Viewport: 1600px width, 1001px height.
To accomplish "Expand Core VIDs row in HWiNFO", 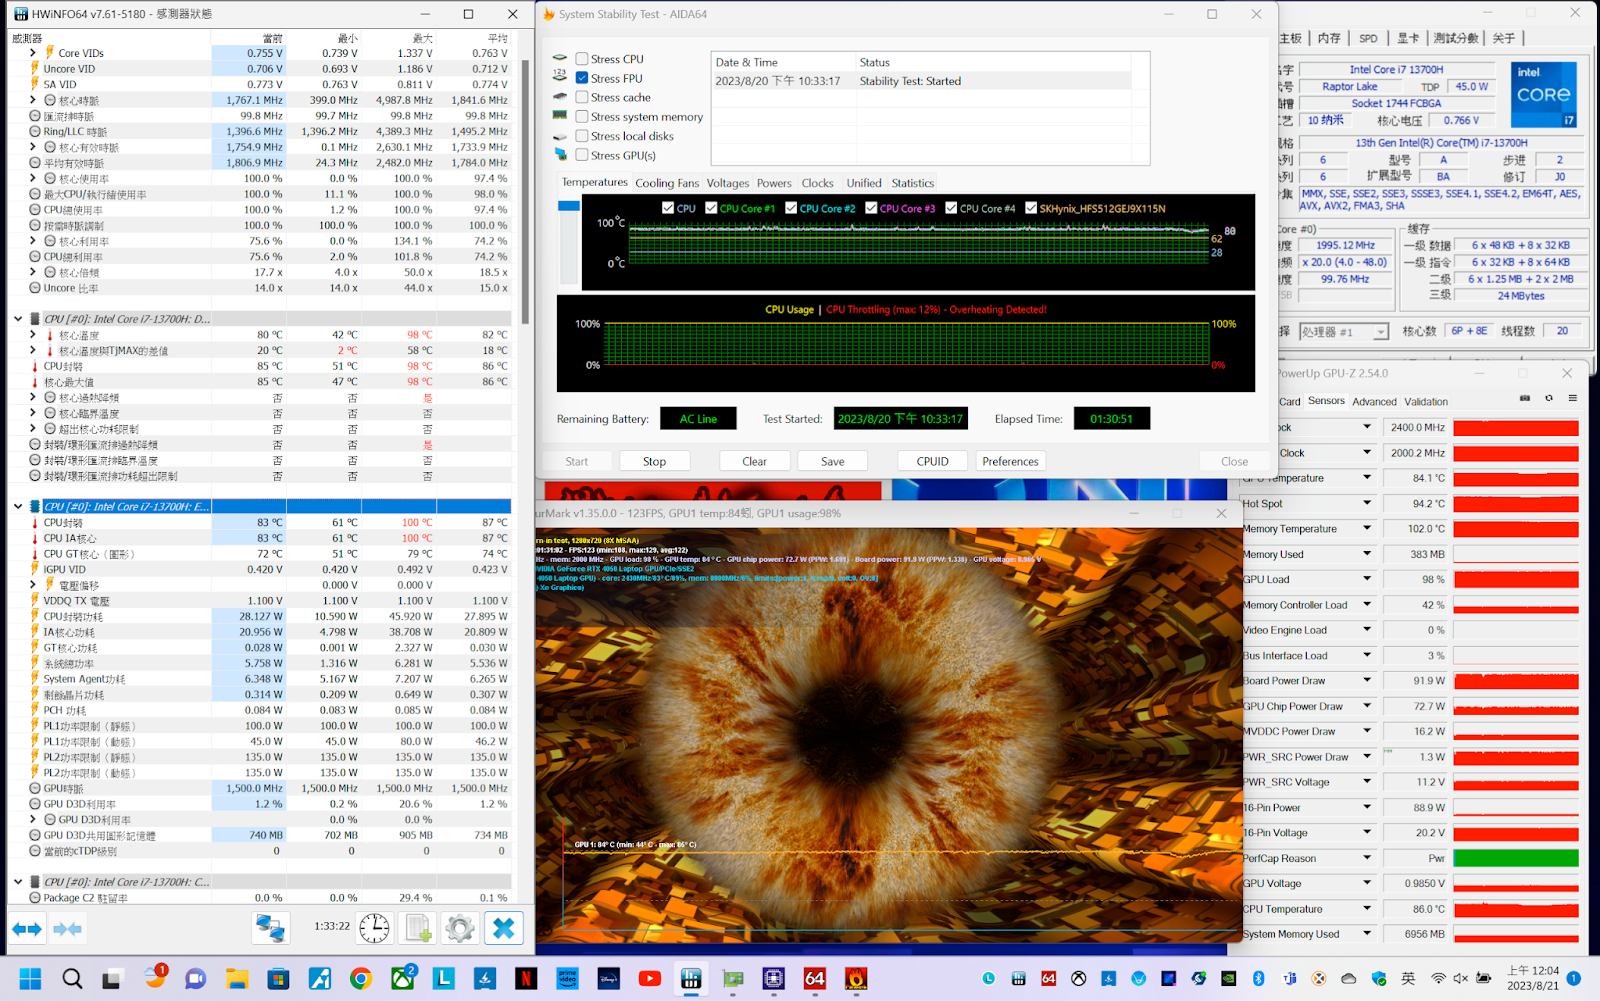I will 33,53.
